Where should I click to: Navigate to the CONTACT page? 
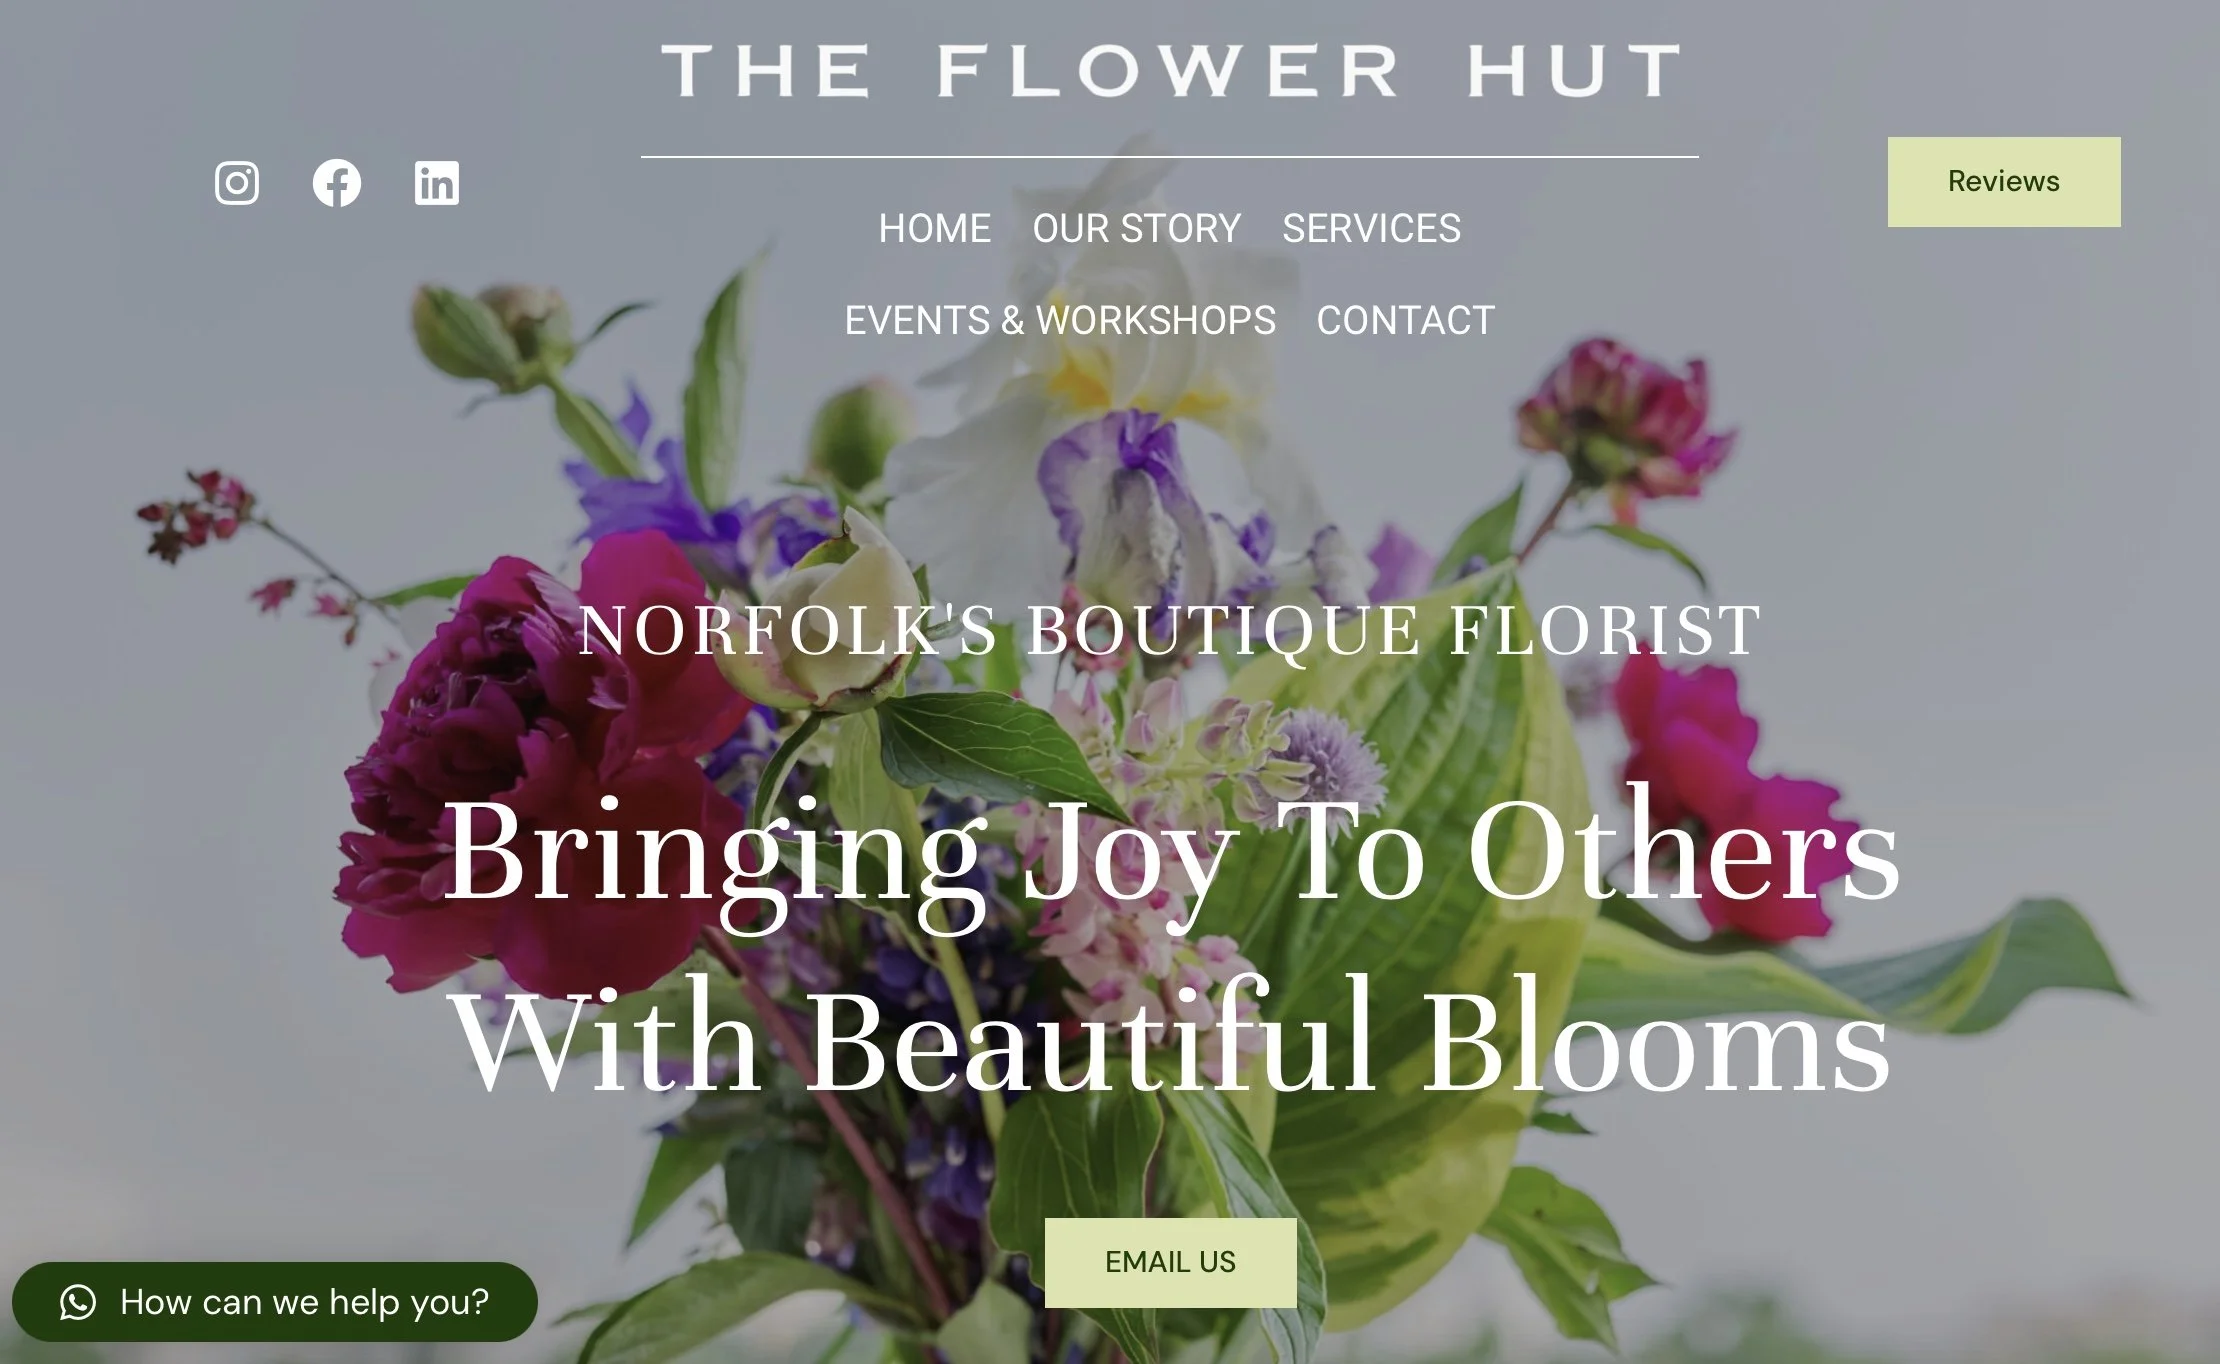[x=1406, y=321]
